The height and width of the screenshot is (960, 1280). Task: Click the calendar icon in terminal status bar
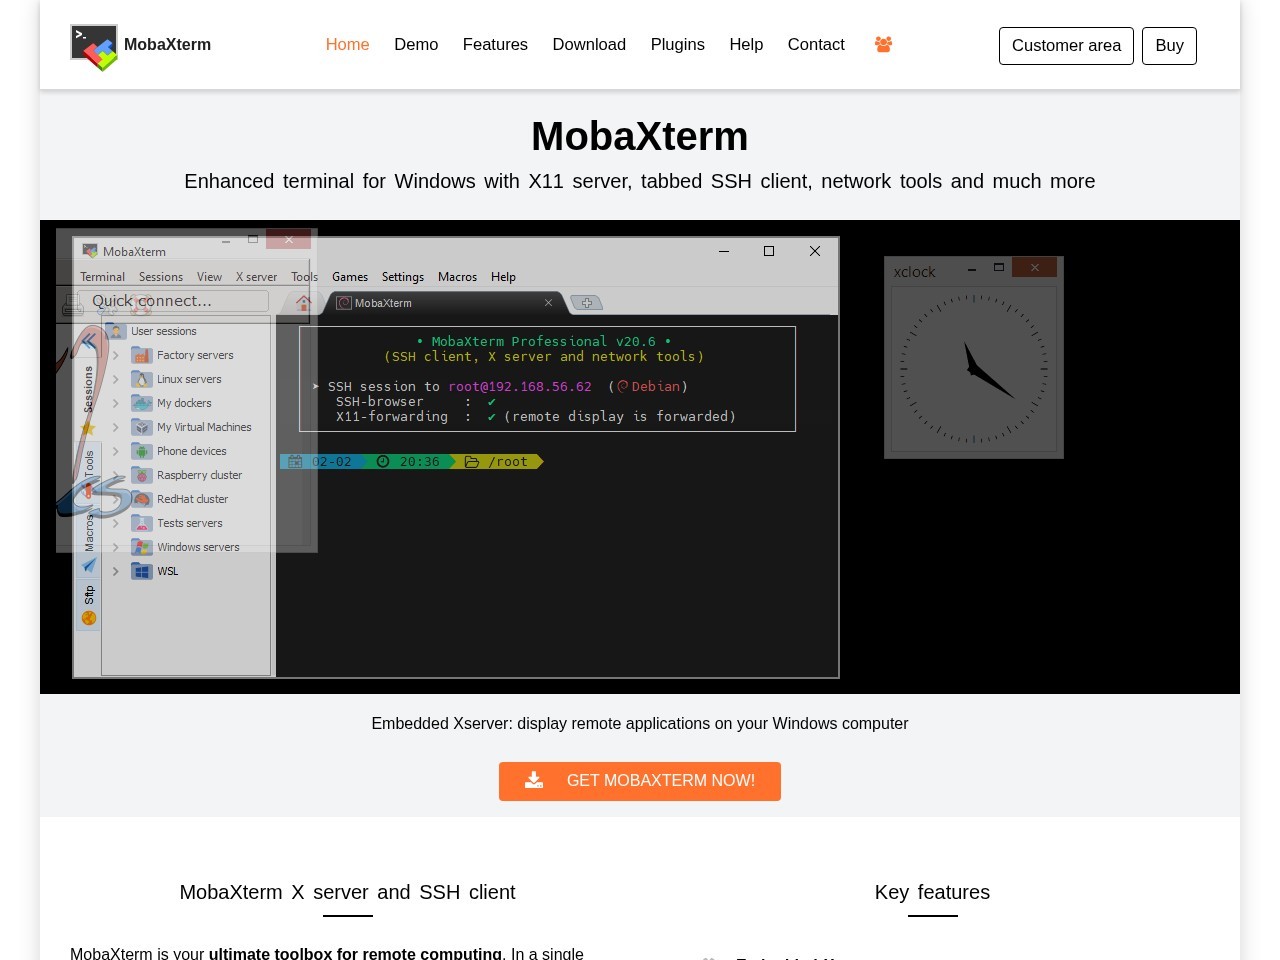point(295,461)
